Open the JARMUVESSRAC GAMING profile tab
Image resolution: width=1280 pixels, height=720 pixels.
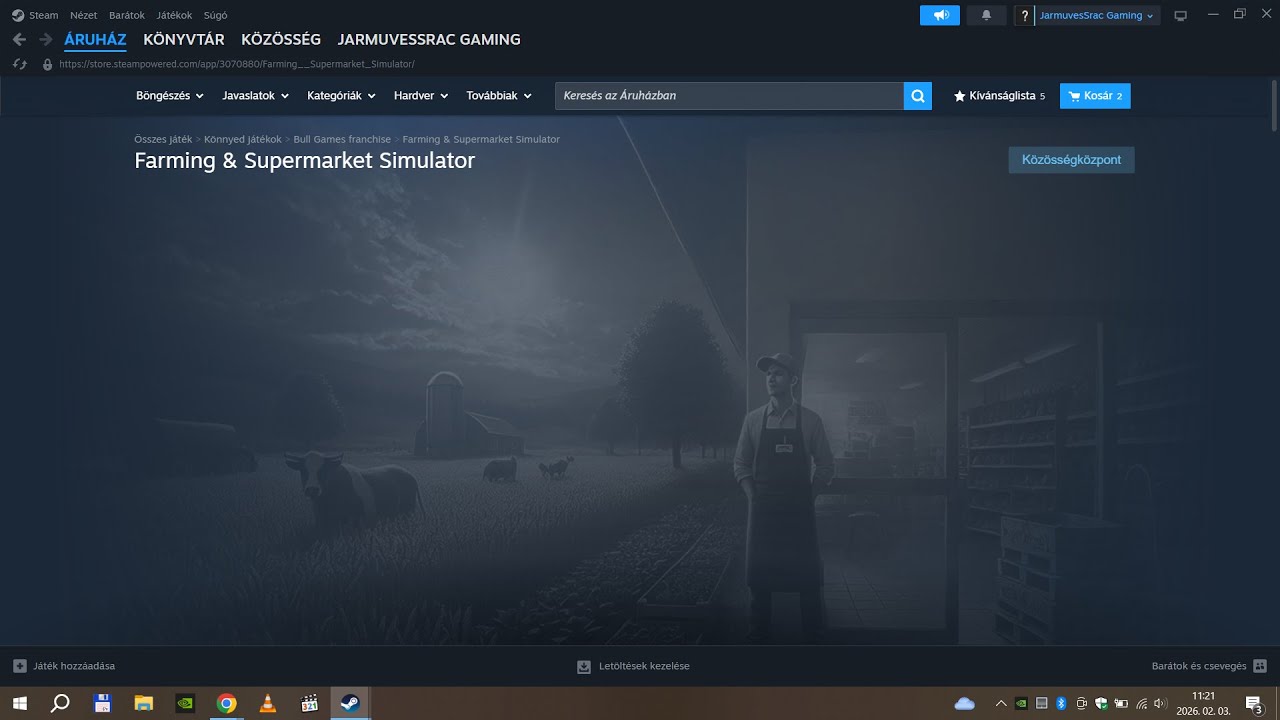pyautogui.click(x=429, y=39)
